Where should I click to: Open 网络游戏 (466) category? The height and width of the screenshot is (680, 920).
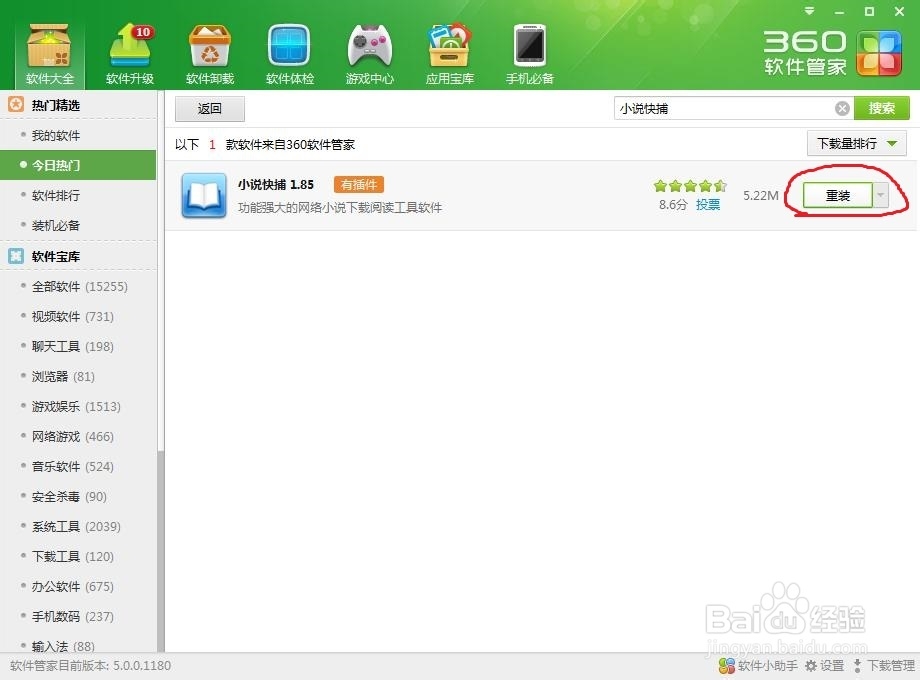click(73, 437)
